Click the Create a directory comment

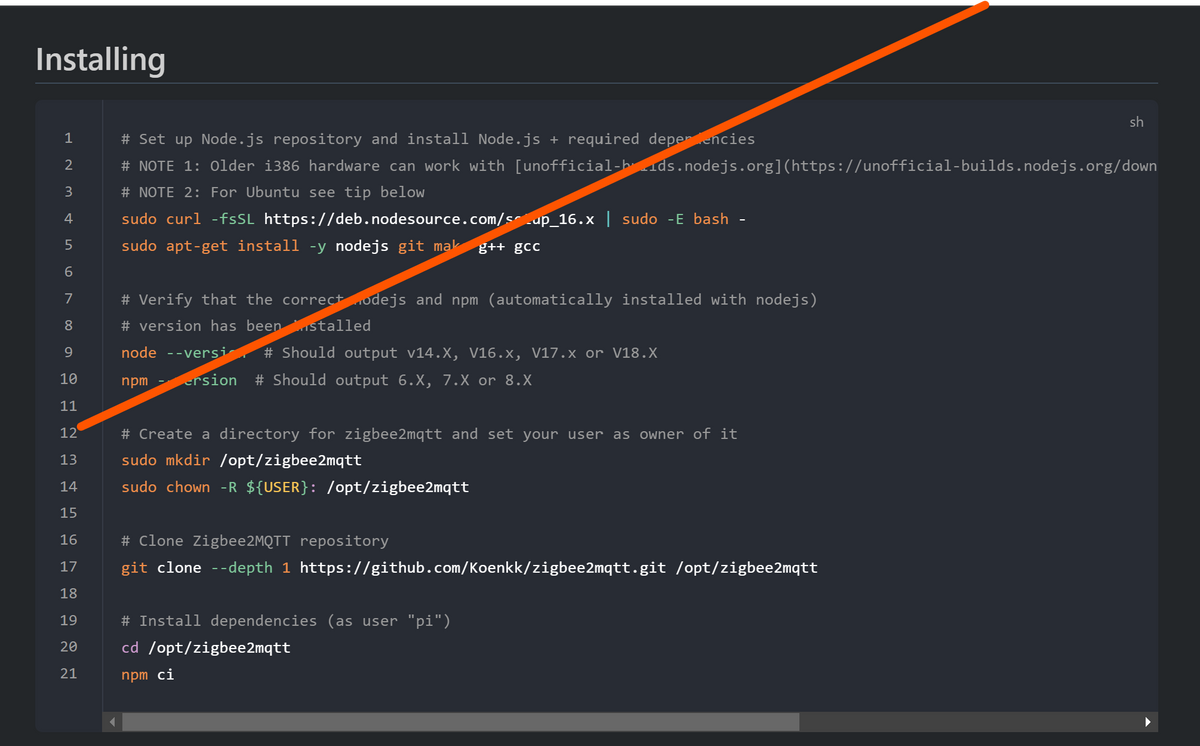click(428, 434)
